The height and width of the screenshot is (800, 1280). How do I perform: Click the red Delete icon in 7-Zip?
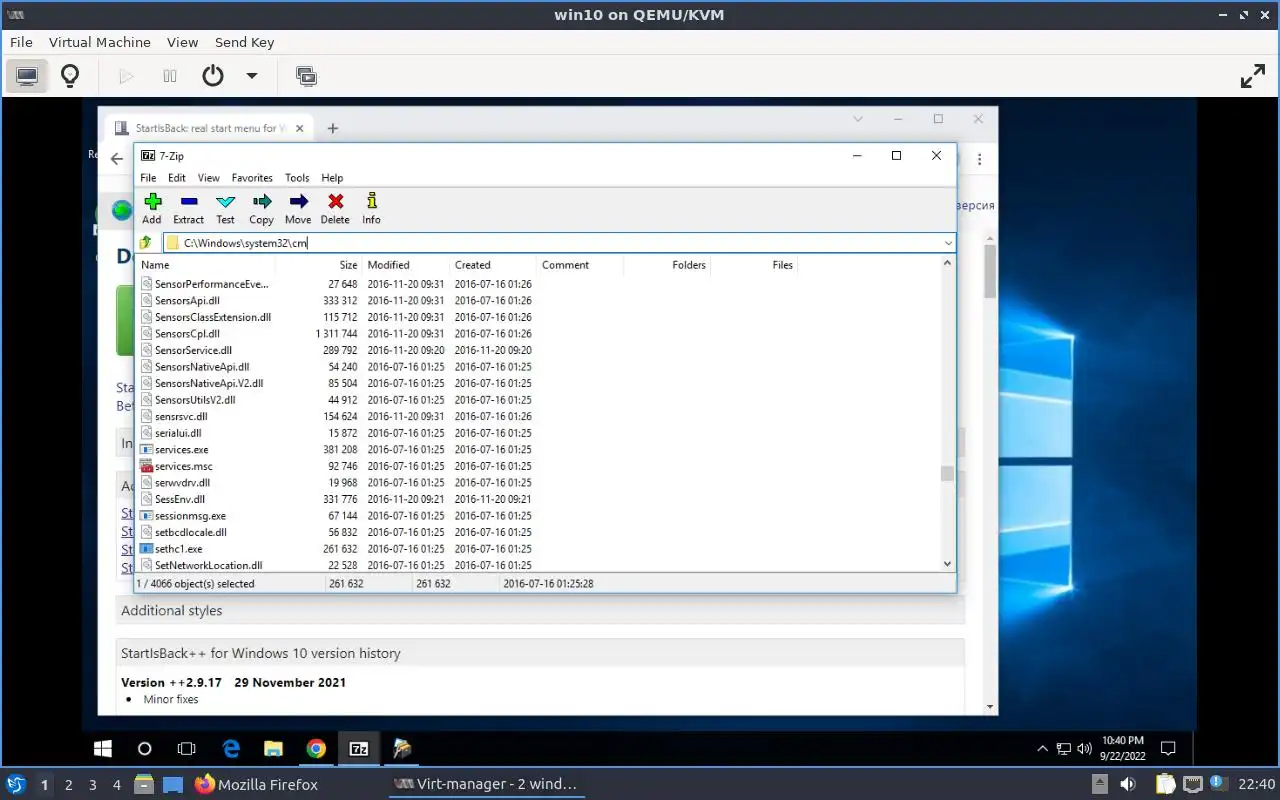click(335, 201)
